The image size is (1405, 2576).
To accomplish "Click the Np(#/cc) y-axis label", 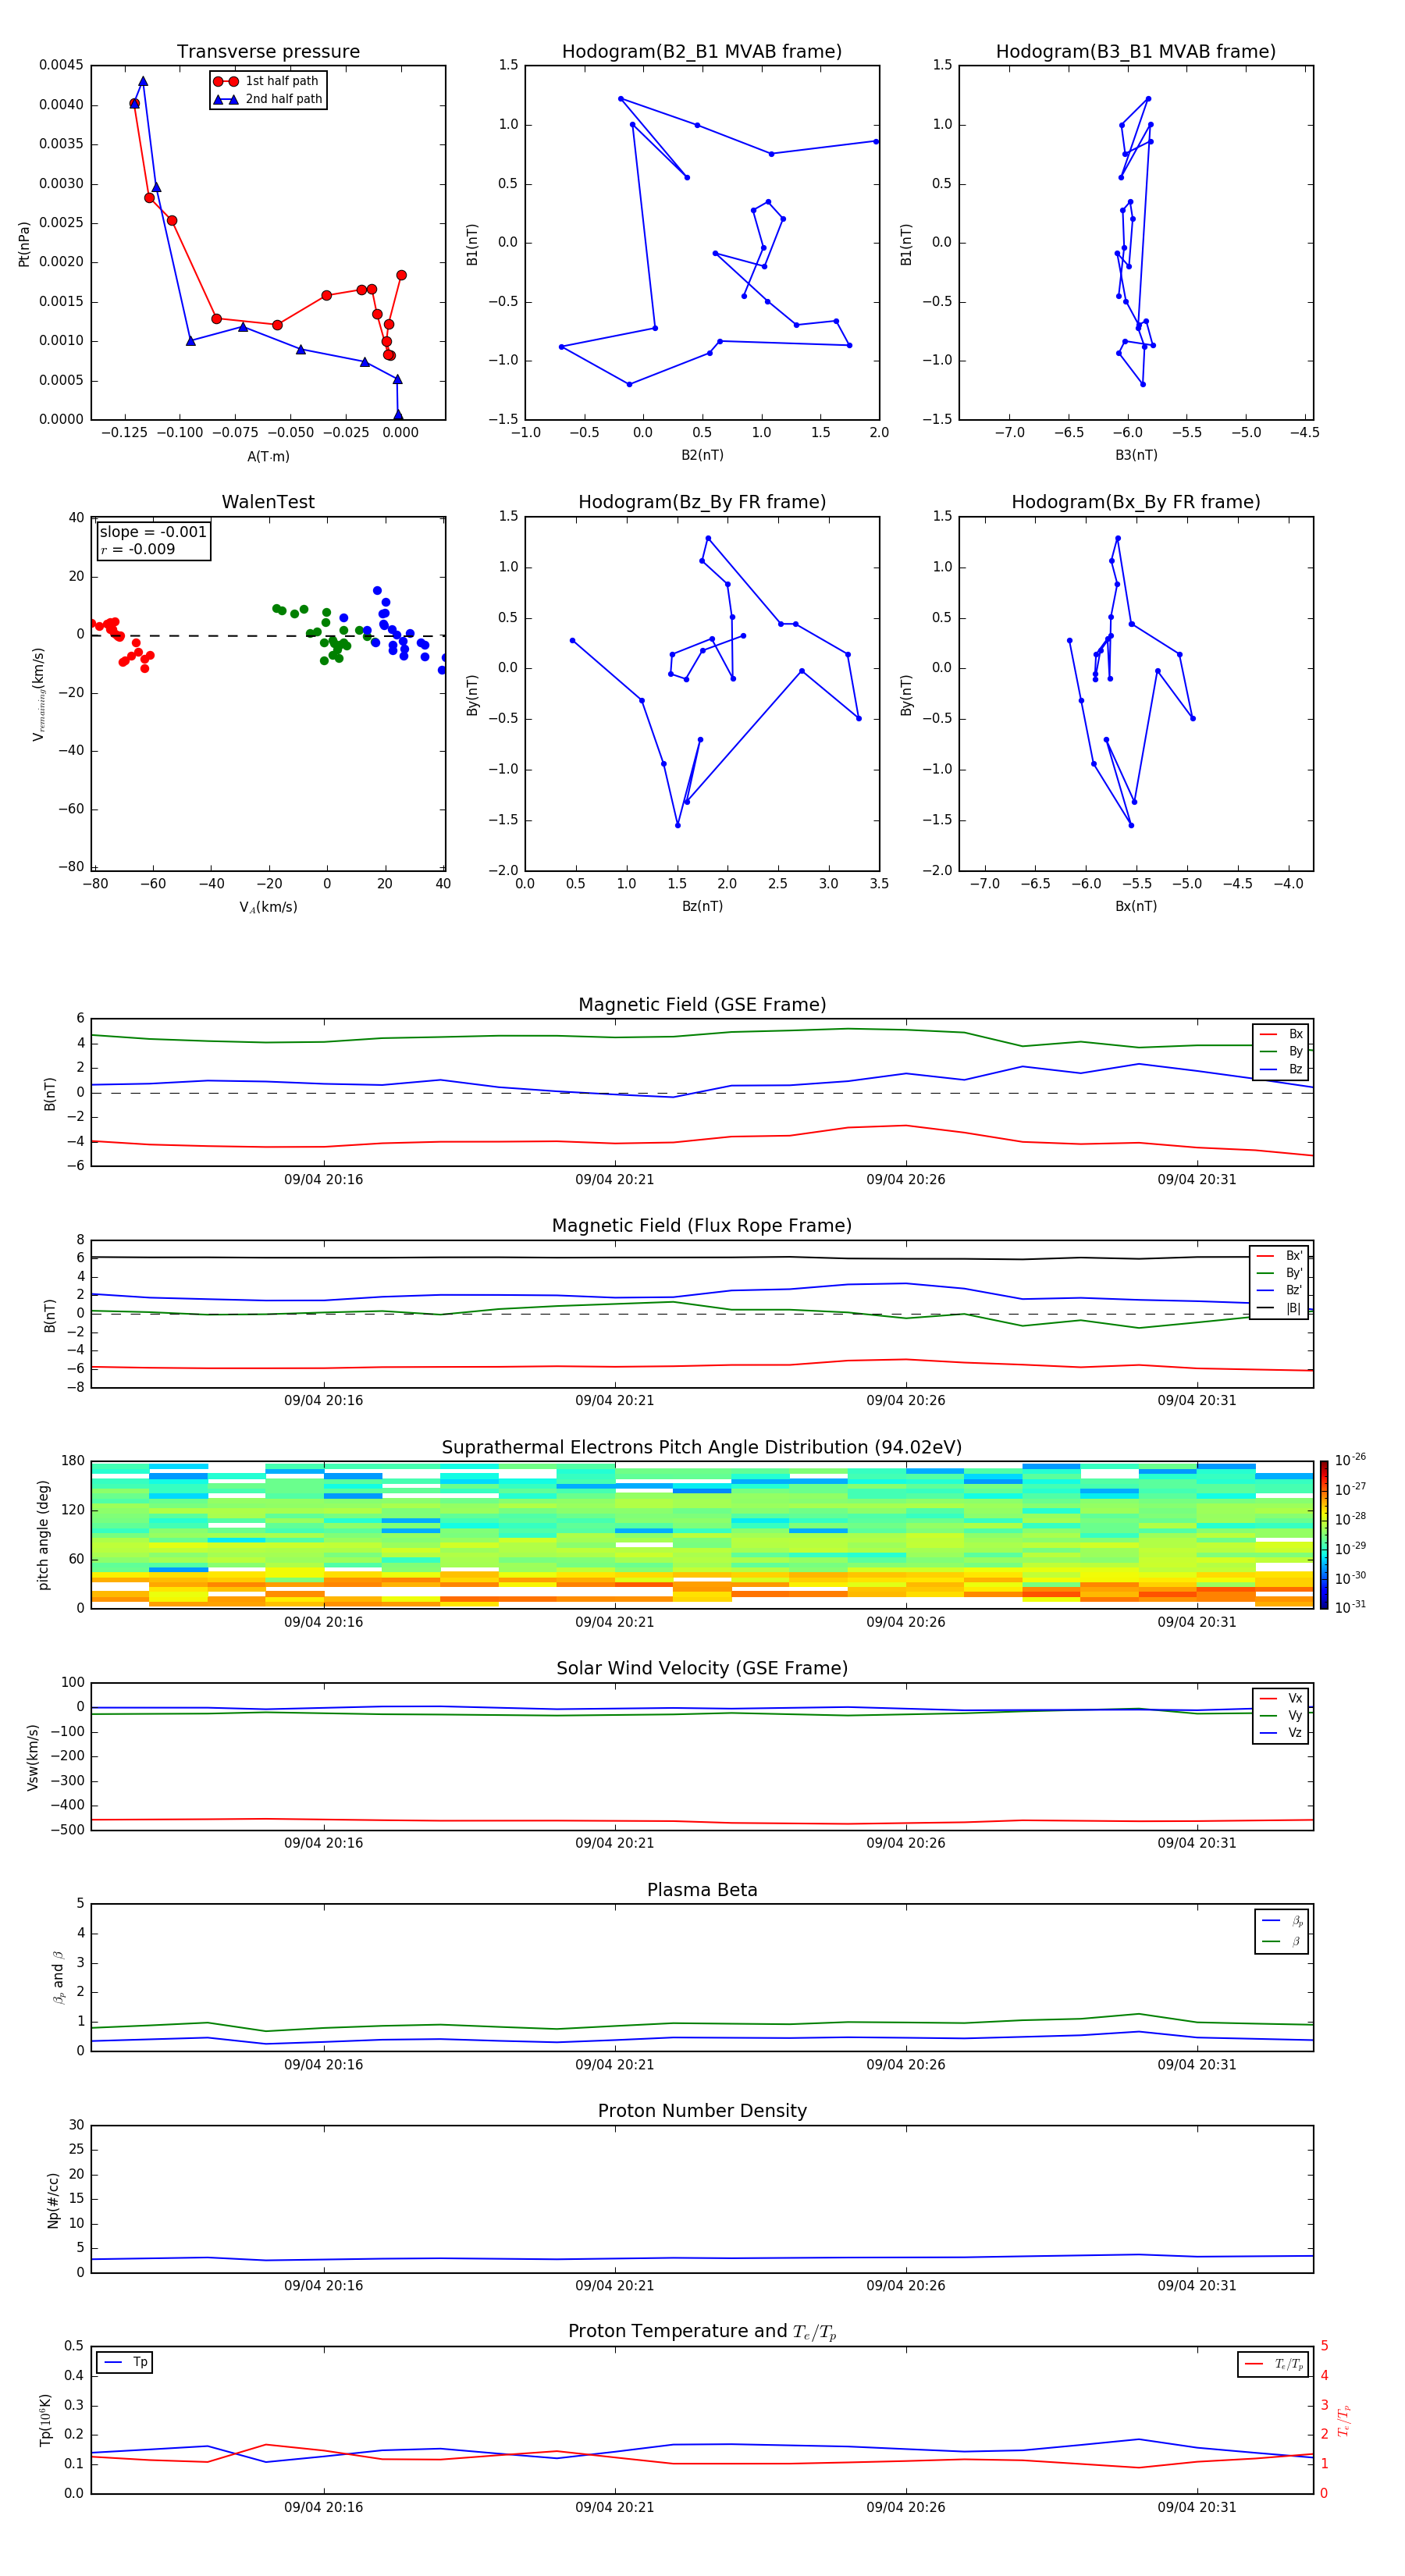I will point(53,2200).
